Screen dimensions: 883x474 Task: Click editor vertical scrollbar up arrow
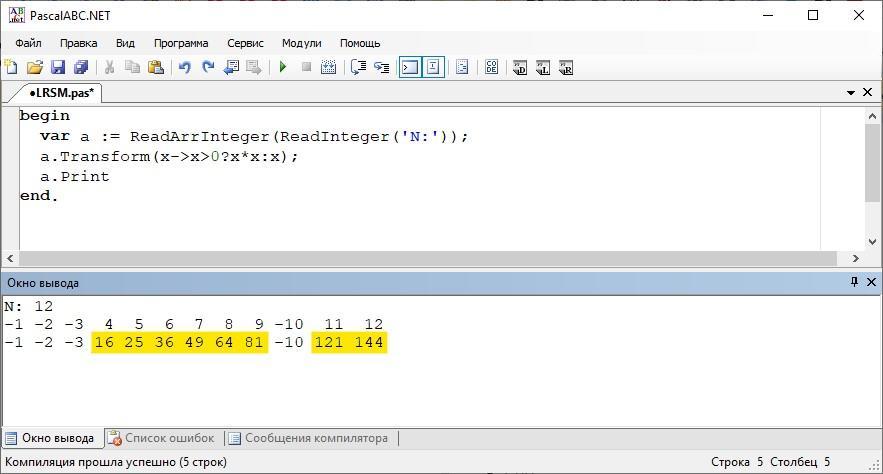pos(872,117)
